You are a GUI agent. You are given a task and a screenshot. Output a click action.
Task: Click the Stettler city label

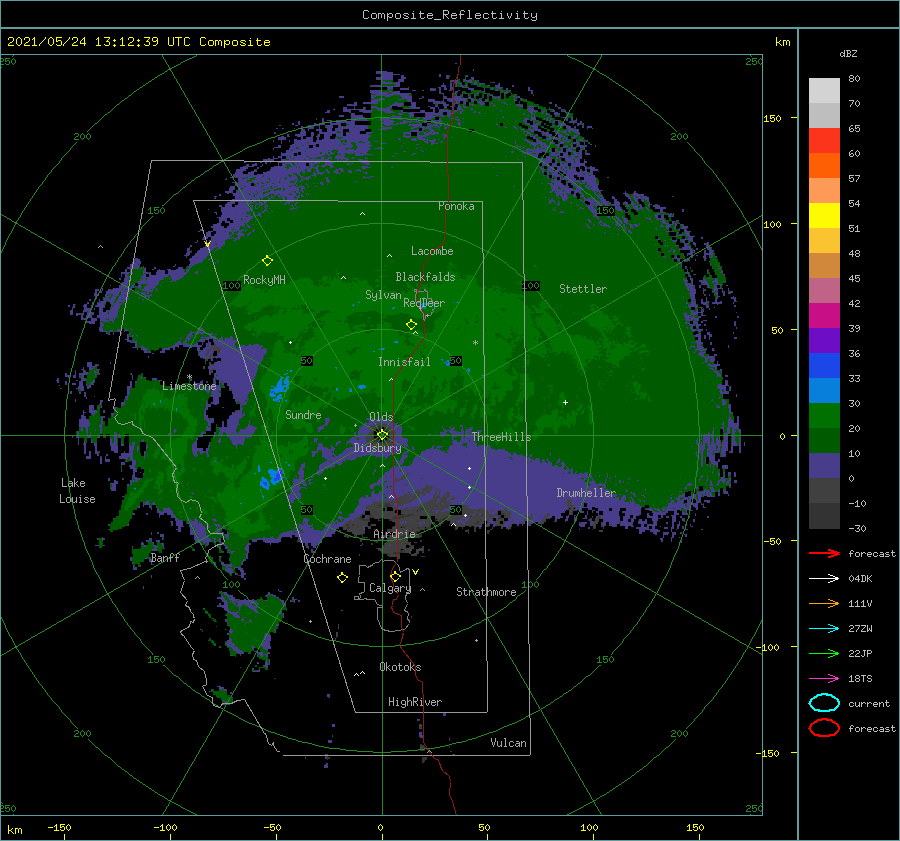pyautogui.click(x=583, y=289)
